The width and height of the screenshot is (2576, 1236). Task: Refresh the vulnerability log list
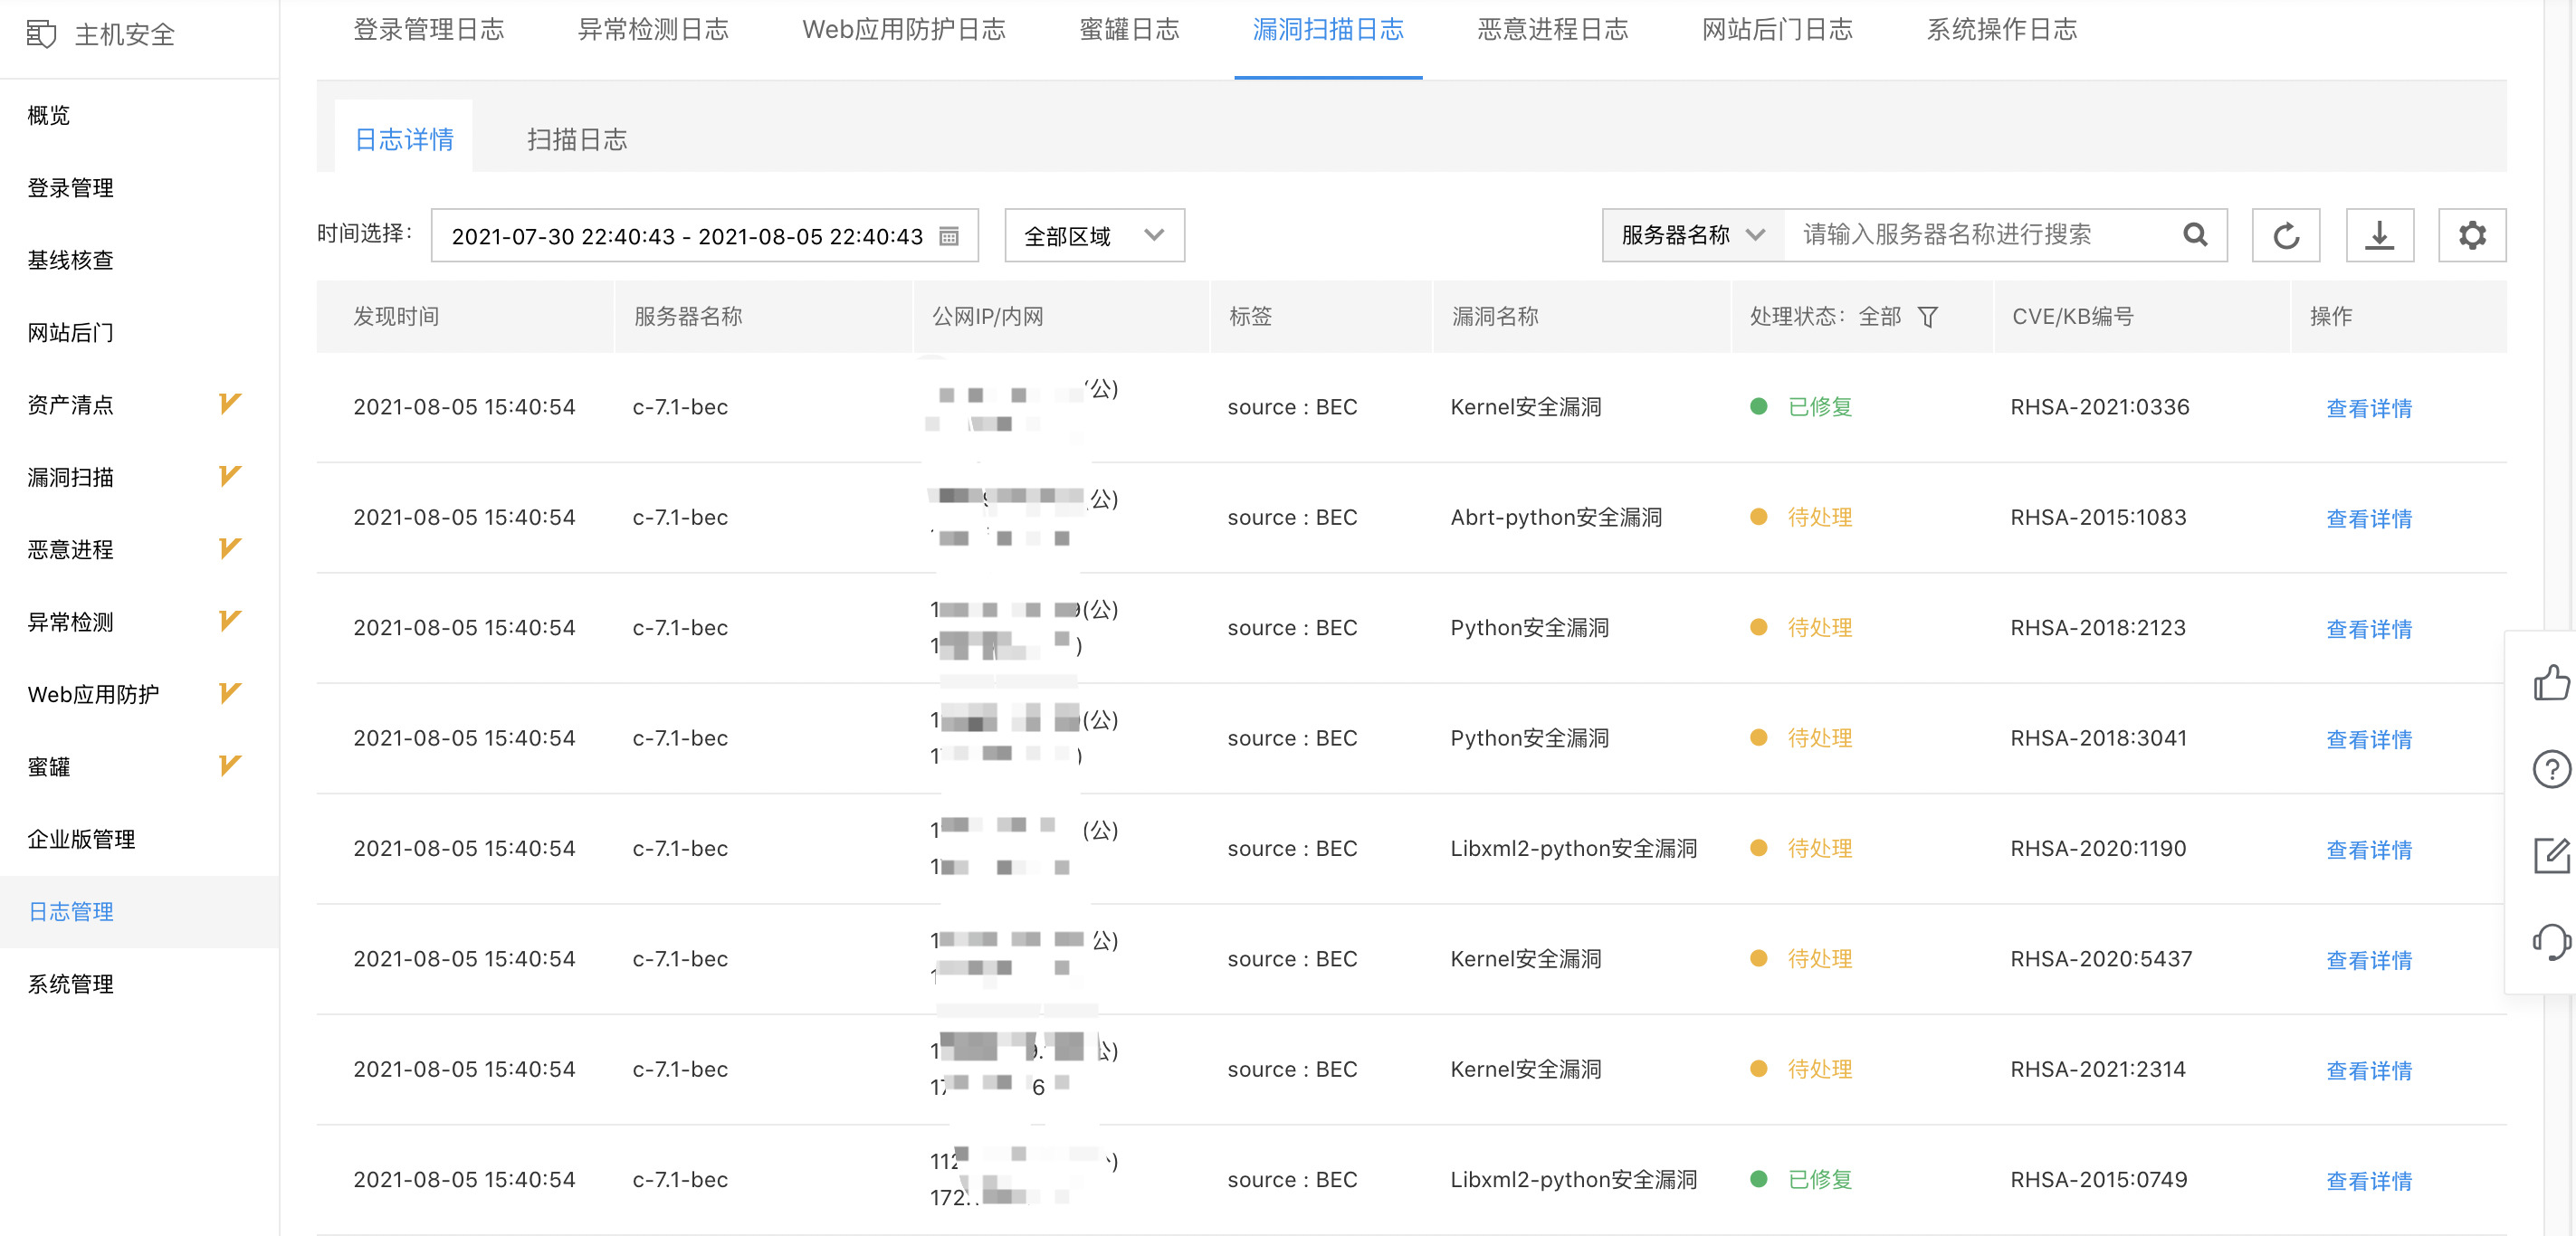2286,235
